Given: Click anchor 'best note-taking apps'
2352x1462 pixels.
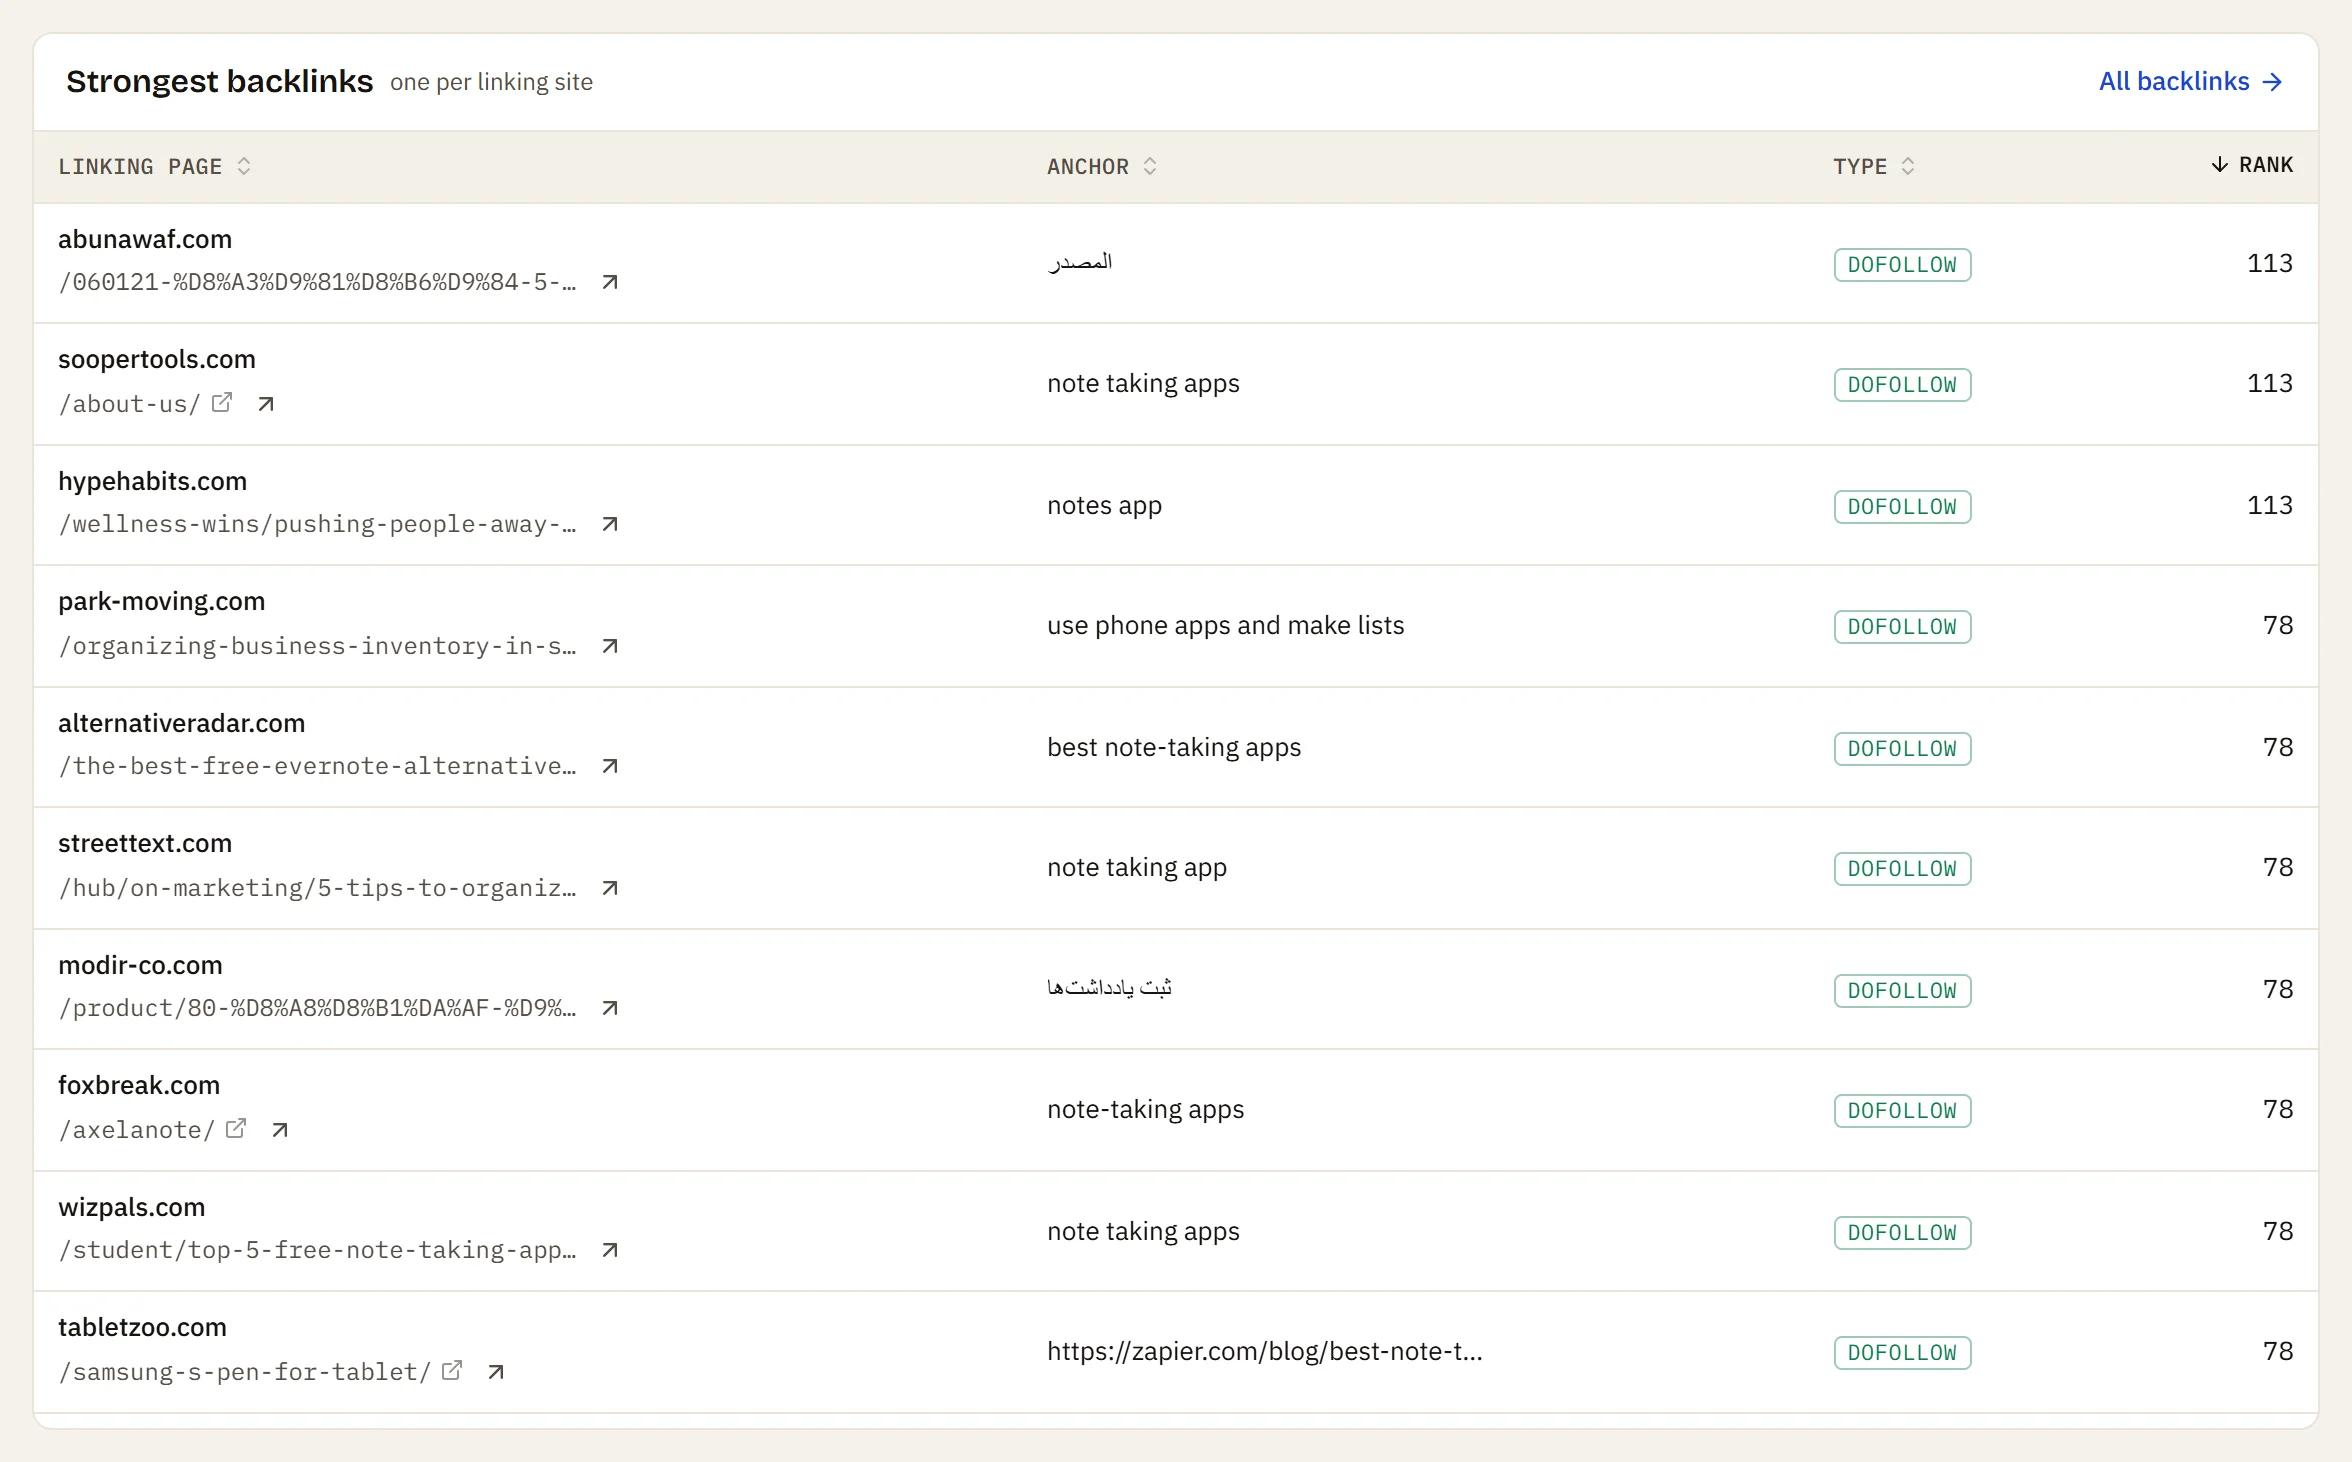Looking at the screenshot, I should [x=1174, y=747].
